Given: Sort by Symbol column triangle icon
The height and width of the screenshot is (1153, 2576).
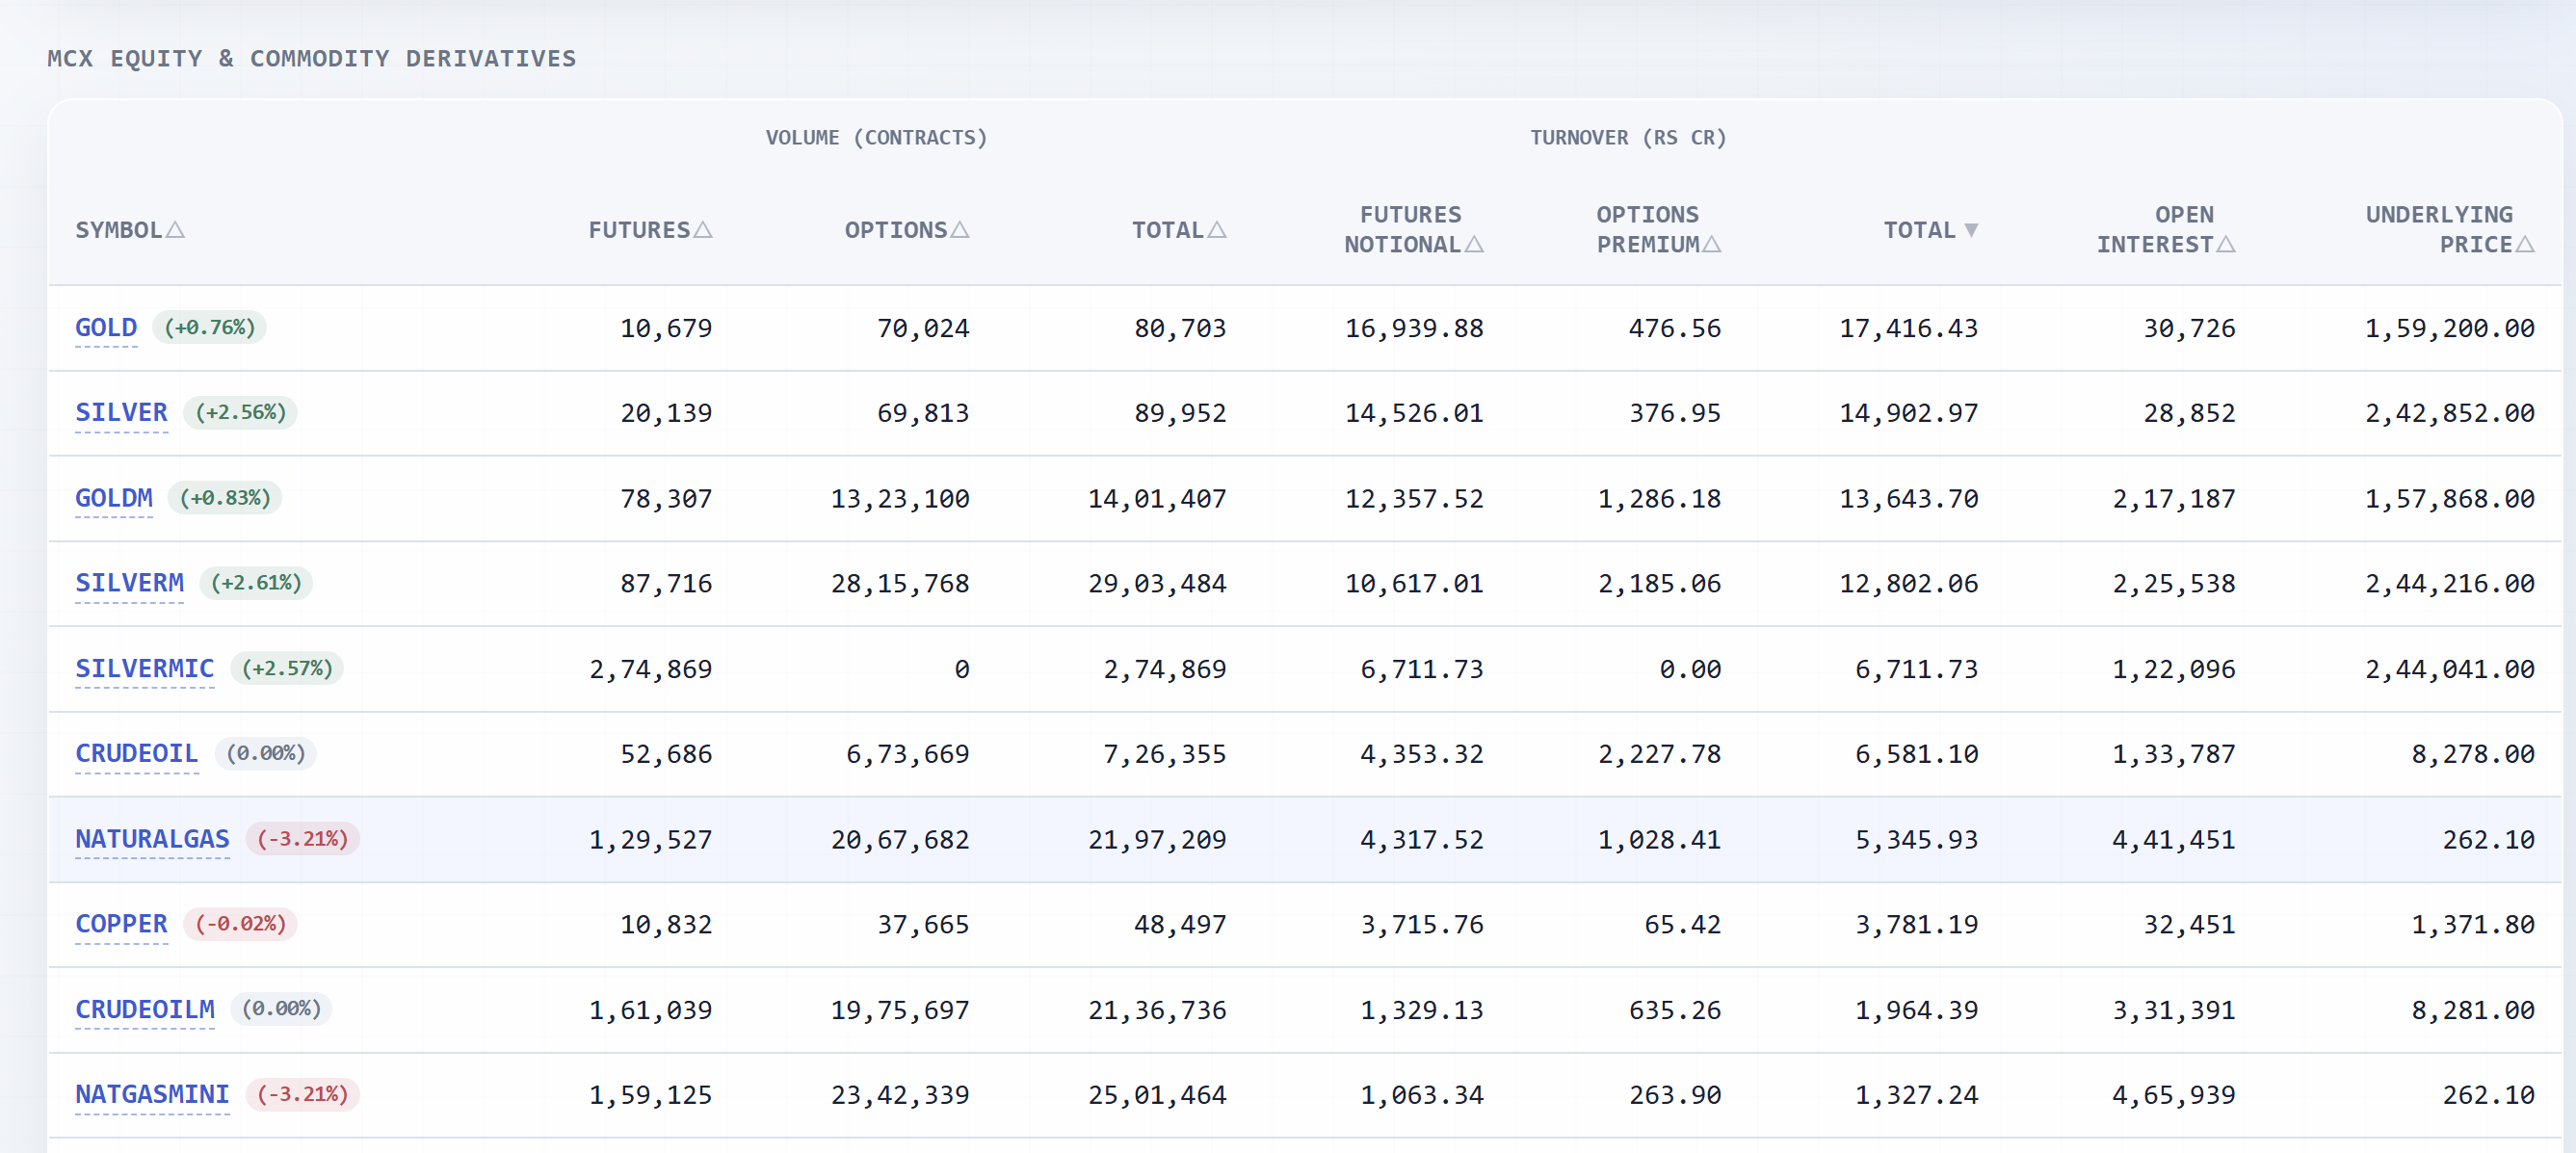Looking at the screenshot, I should pyautogui.click(x=175, y=230).
